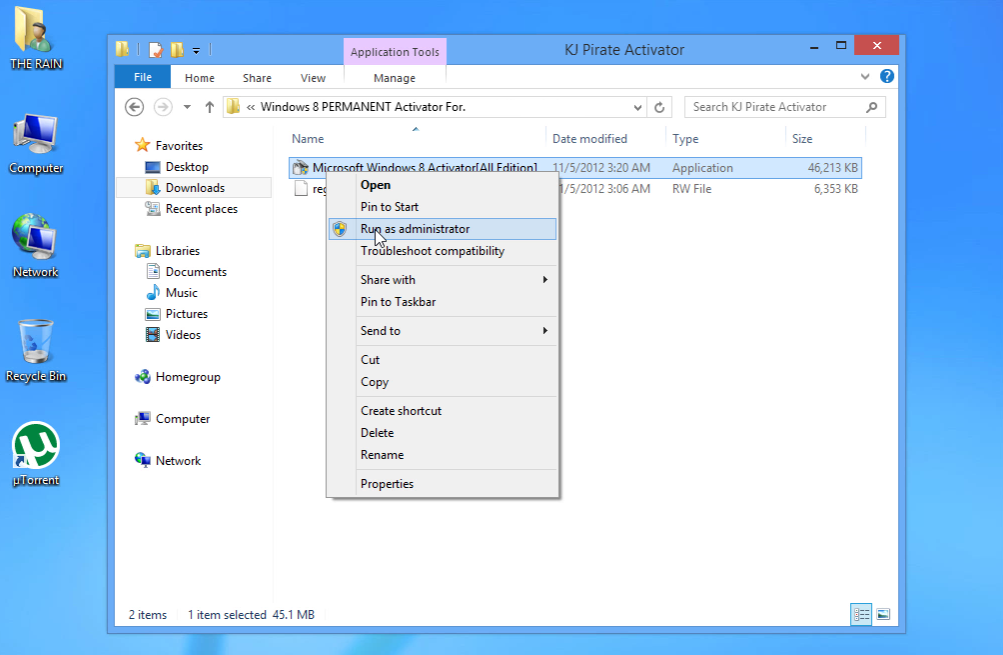Click the 6,353 KB size cell
1003x655 pixels.
point(835,189)
